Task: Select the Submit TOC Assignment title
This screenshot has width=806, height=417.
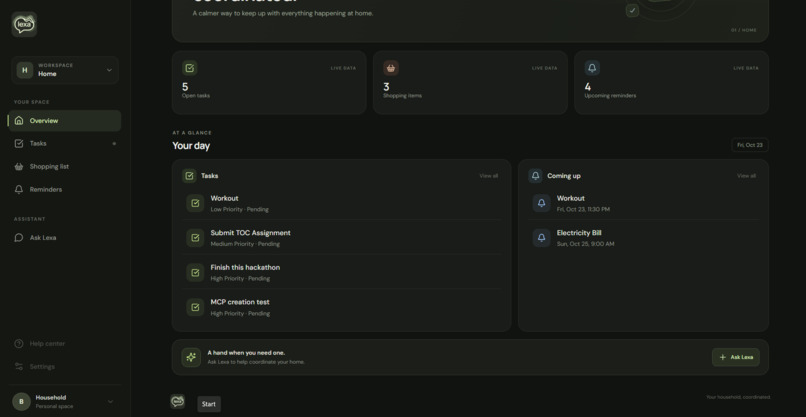Action: [250, 233]
